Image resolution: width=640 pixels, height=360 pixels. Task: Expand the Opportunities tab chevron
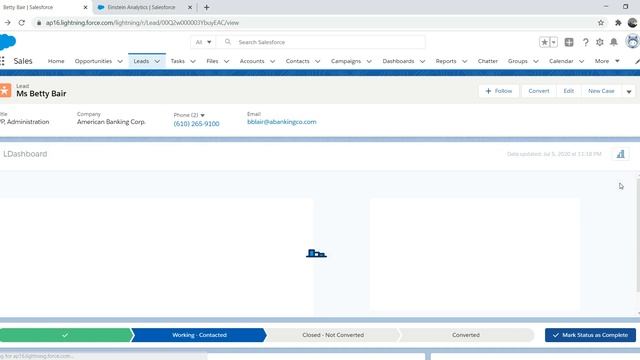120,61
